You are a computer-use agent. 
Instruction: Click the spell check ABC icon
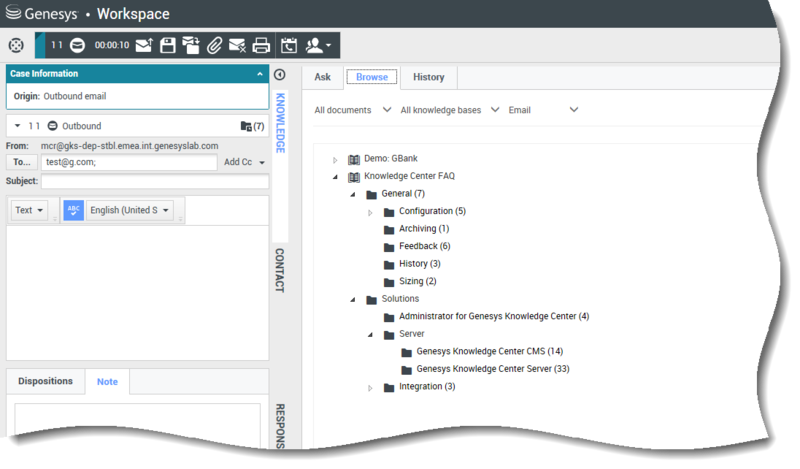[73, 210]
